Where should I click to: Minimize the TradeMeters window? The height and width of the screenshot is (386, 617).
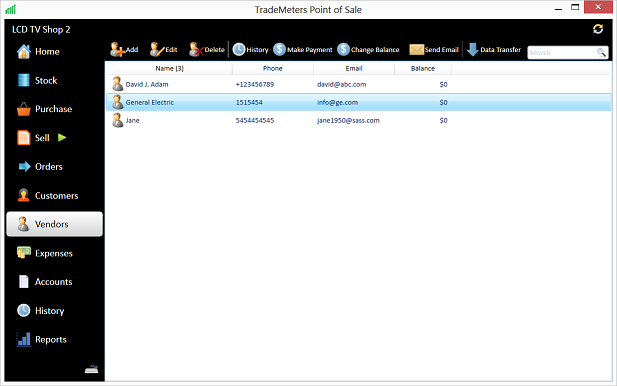point(558,8)
